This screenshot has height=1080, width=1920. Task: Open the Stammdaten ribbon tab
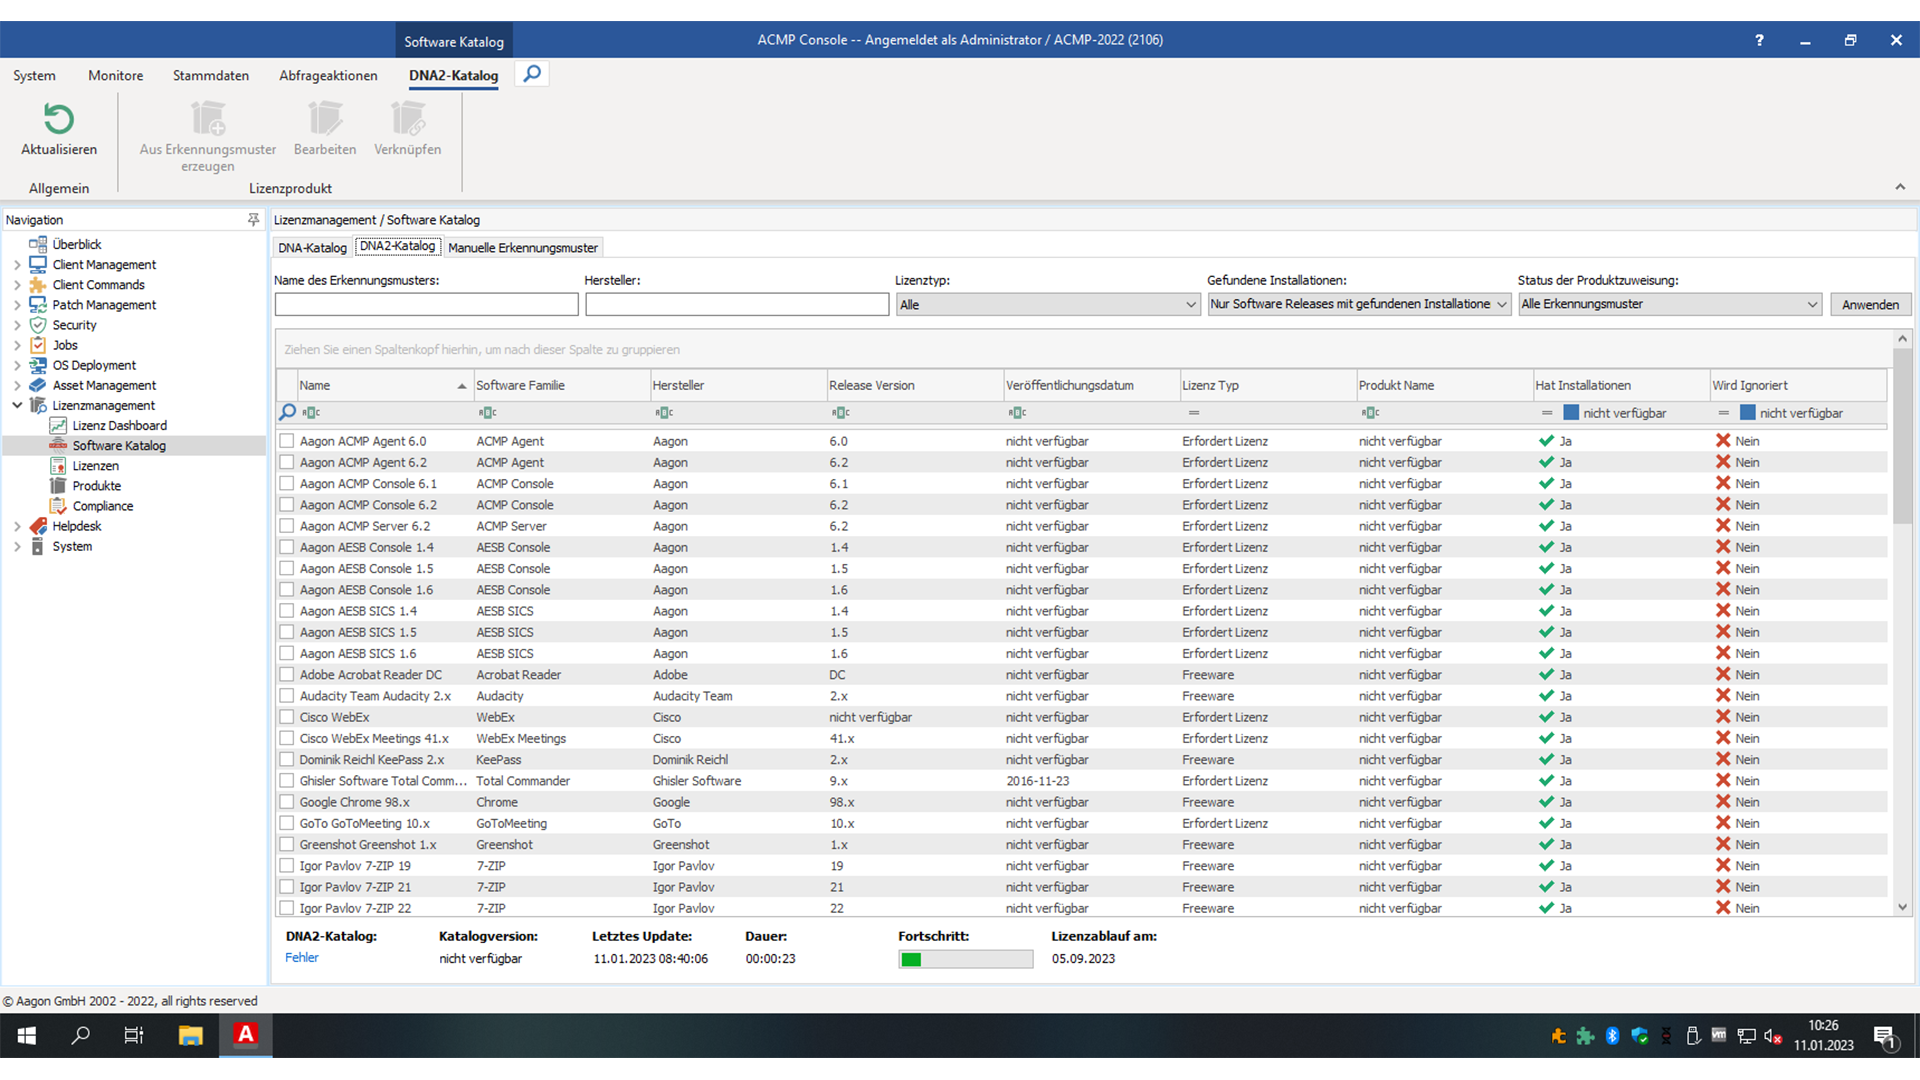(211, 76)
